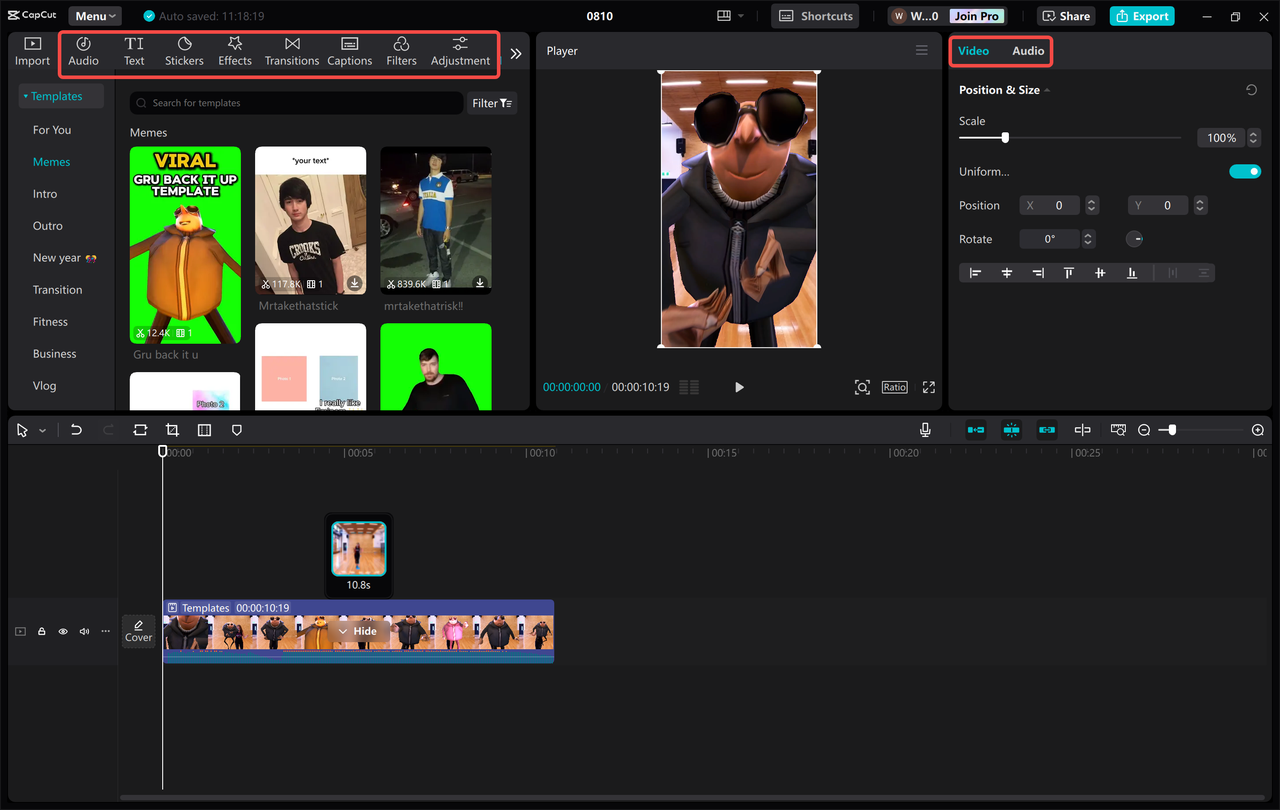Open the Captions panel
This screenshot has height=810, width=1280.
(x=349, y=50)
